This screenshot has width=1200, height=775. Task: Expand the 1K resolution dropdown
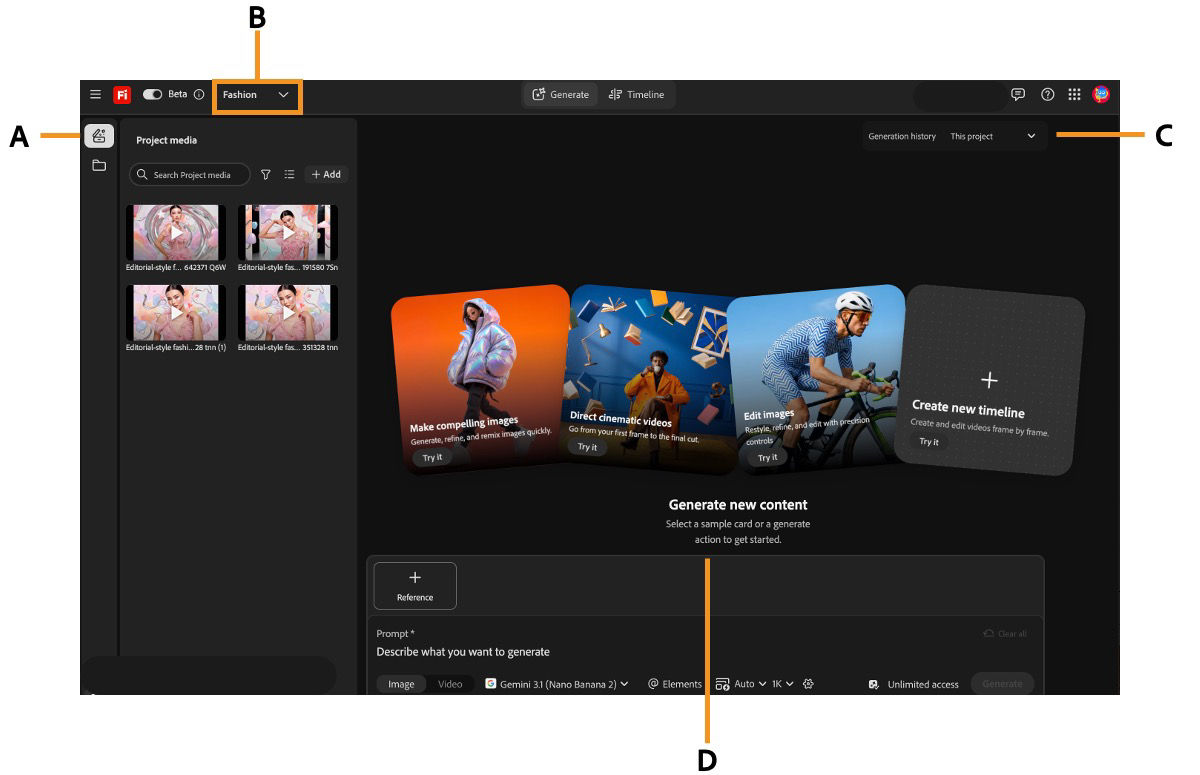[x=782, y=684]
